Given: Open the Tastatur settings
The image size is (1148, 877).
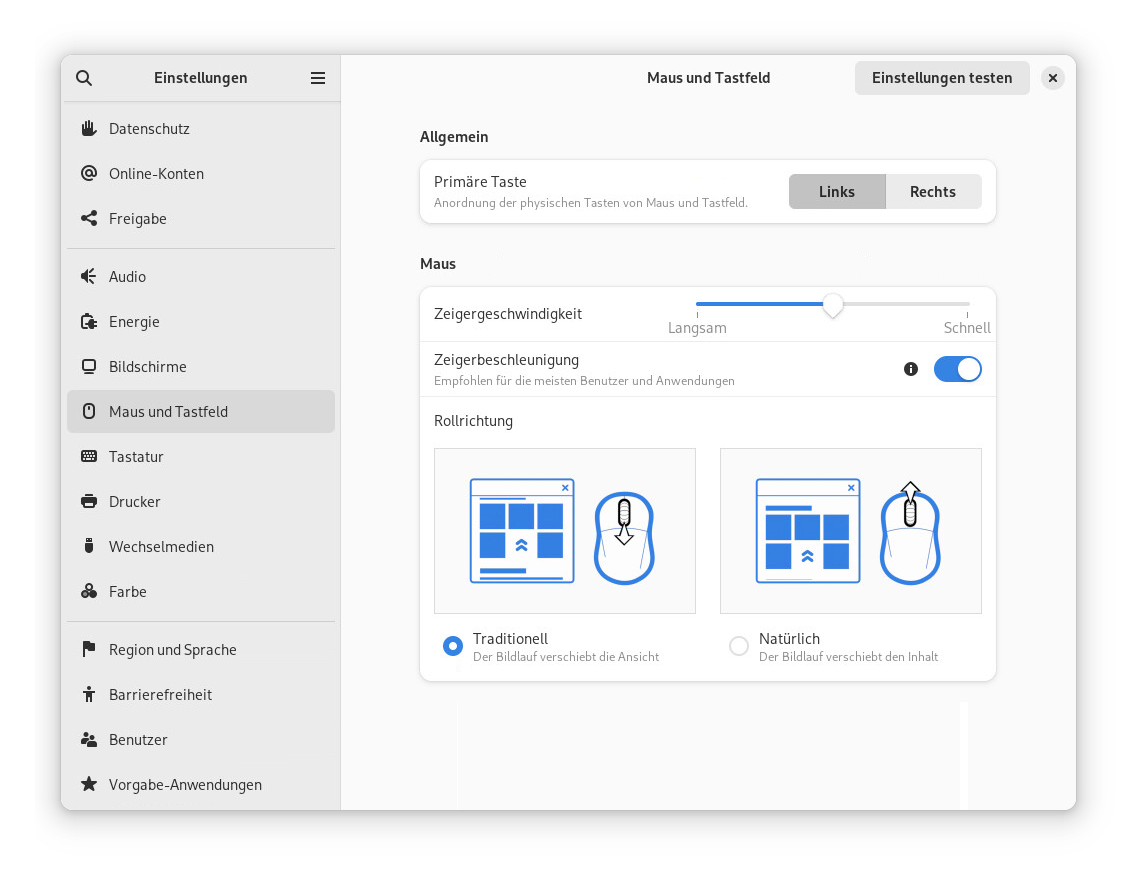Looking at the screenshot, I should (138, 456).
